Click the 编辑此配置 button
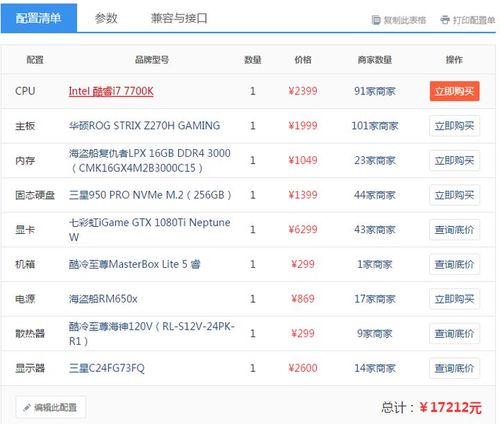500x424 pixels. (51, 407)
